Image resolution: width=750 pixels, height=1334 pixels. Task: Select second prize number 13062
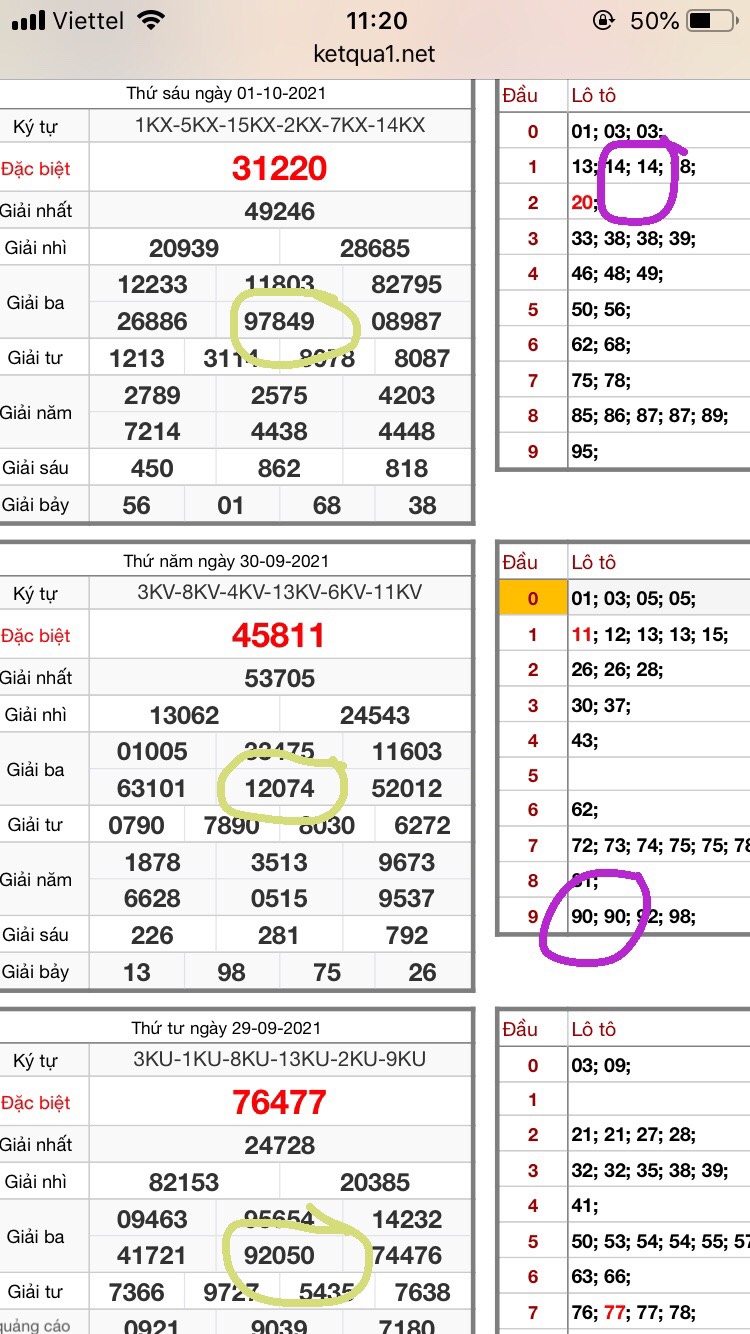(184, 715)
